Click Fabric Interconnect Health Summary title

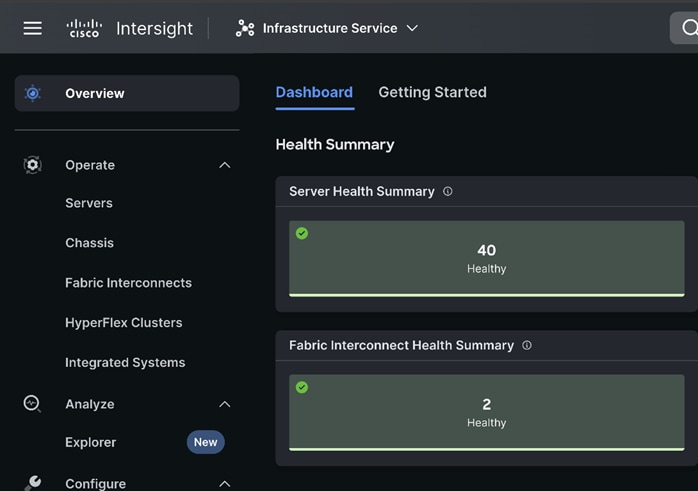(x=402, y=345)
